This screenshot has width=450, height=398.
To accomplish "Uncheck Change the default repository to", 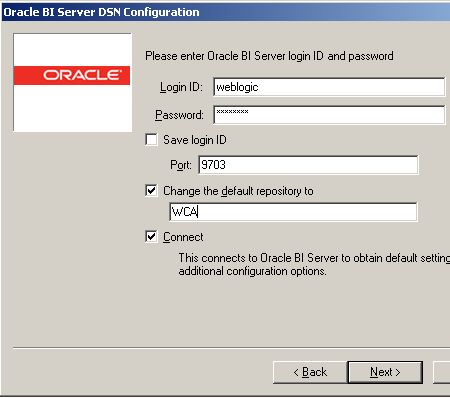I will pos(151,191).
